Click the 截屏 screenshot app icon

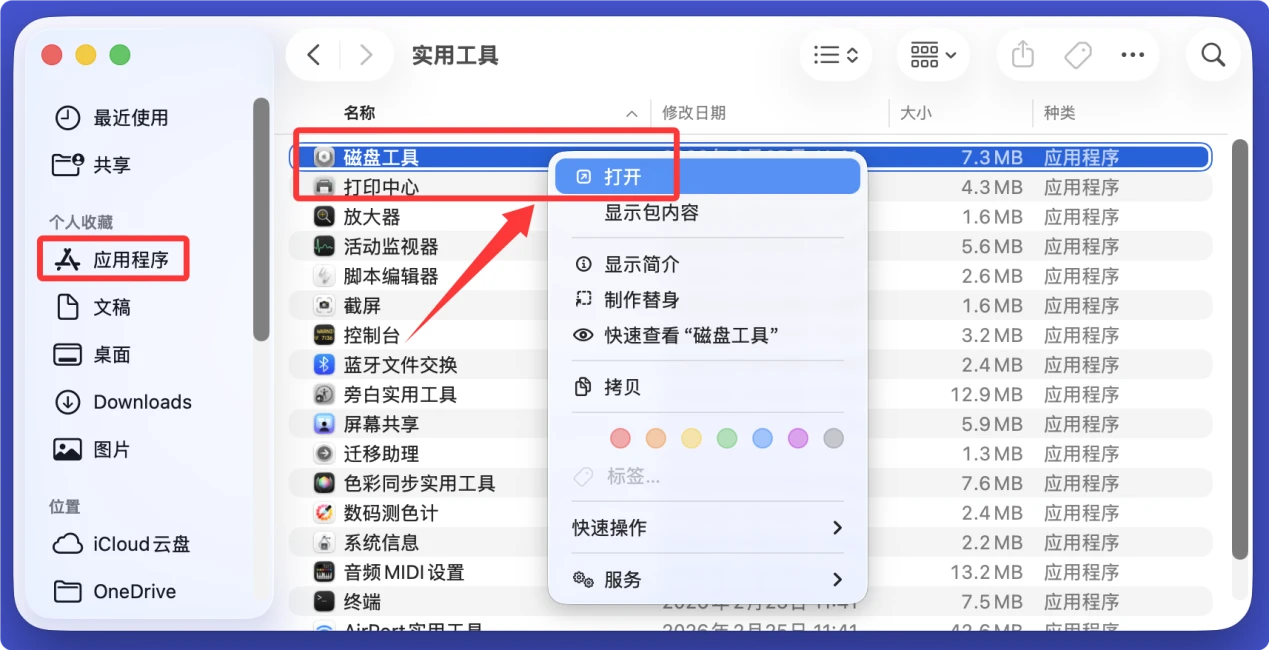tap(324, 305)
